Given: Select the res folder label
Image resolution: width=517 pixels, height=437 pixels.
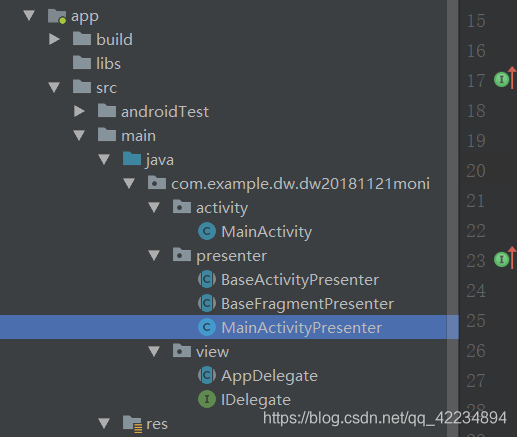Looking at the screenshot, I should 157,424.
